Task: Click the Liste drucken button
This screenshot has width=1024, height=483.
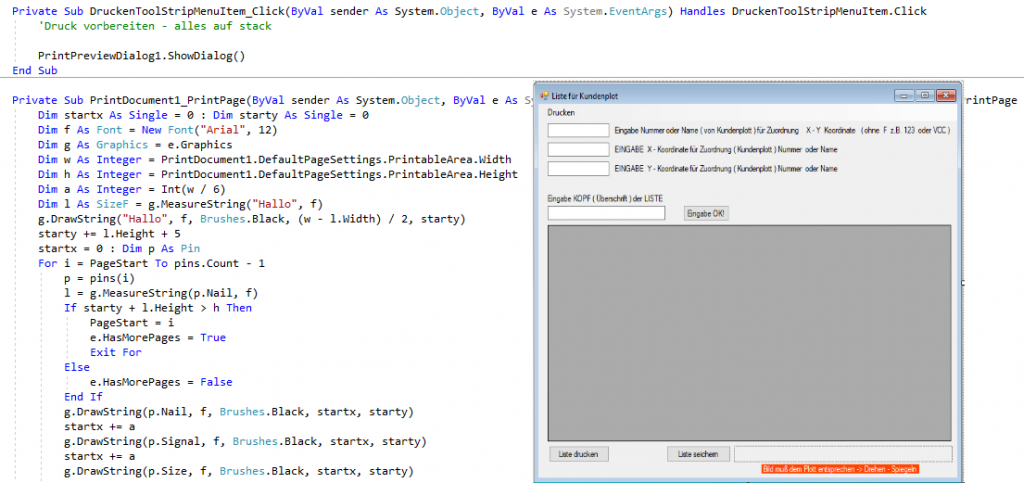Action: 578,454
